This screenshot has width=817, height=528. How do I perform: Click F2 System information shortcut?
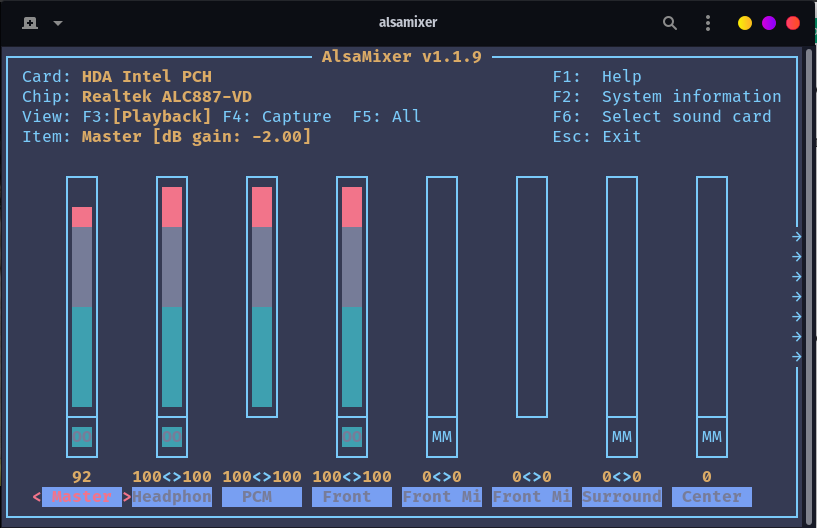pyautogui.click(x=667, y=96)
